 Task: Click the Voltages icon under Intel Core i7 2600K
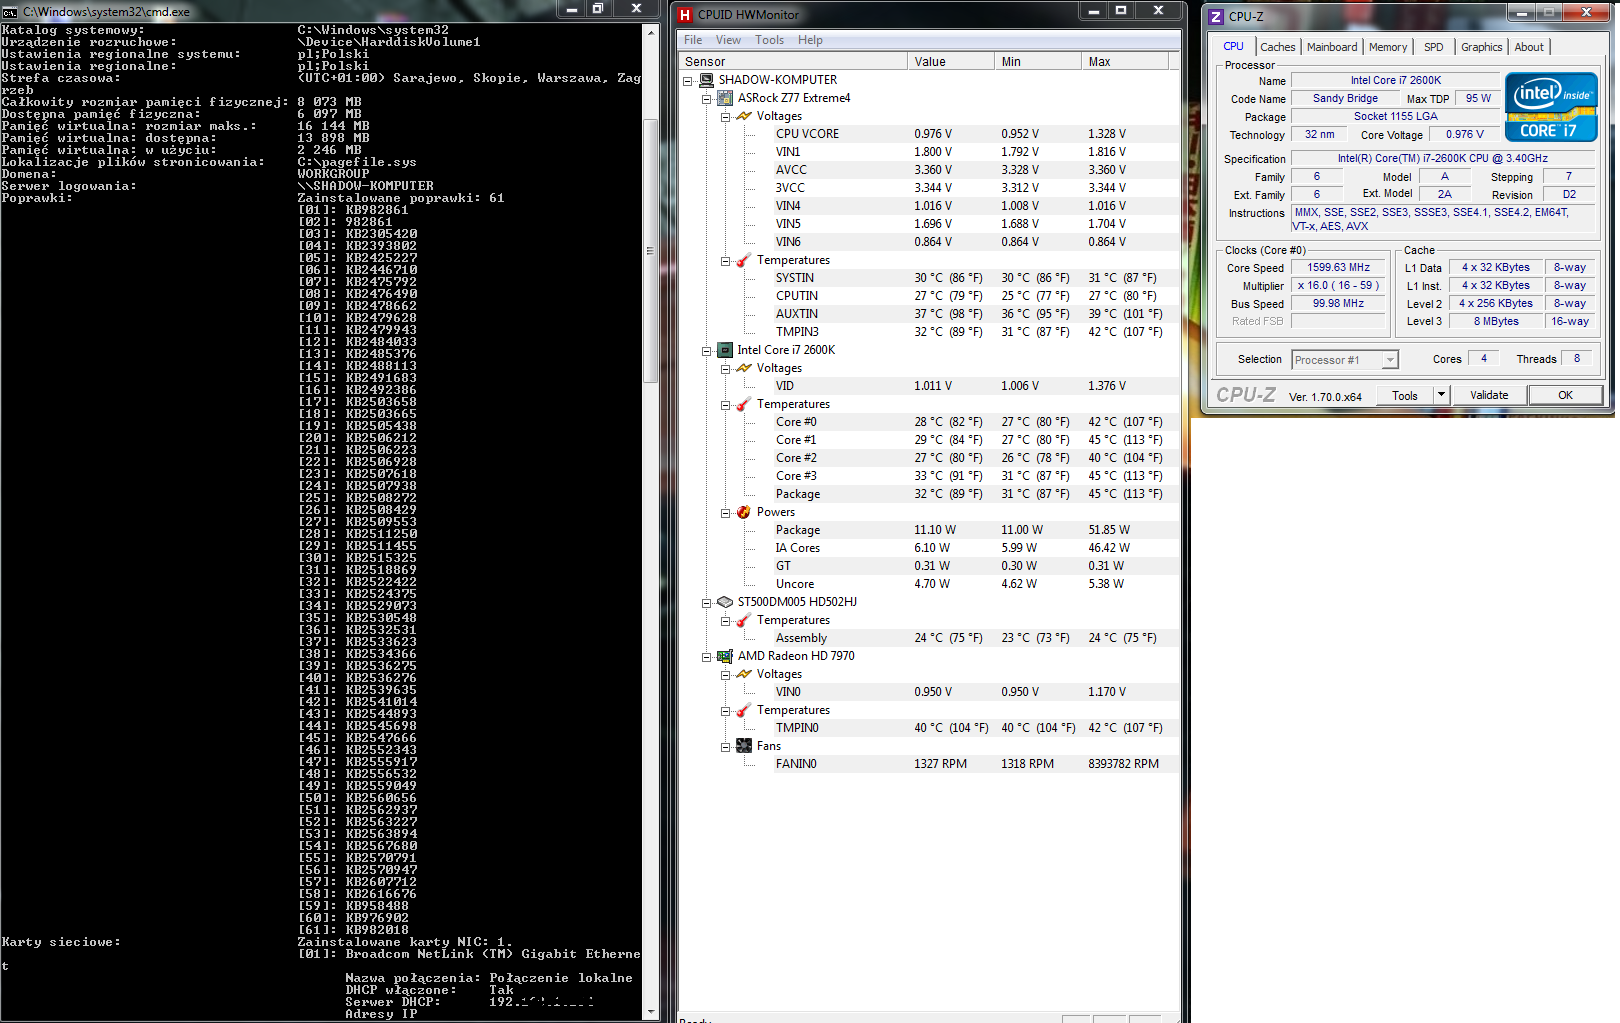[744, 368]
